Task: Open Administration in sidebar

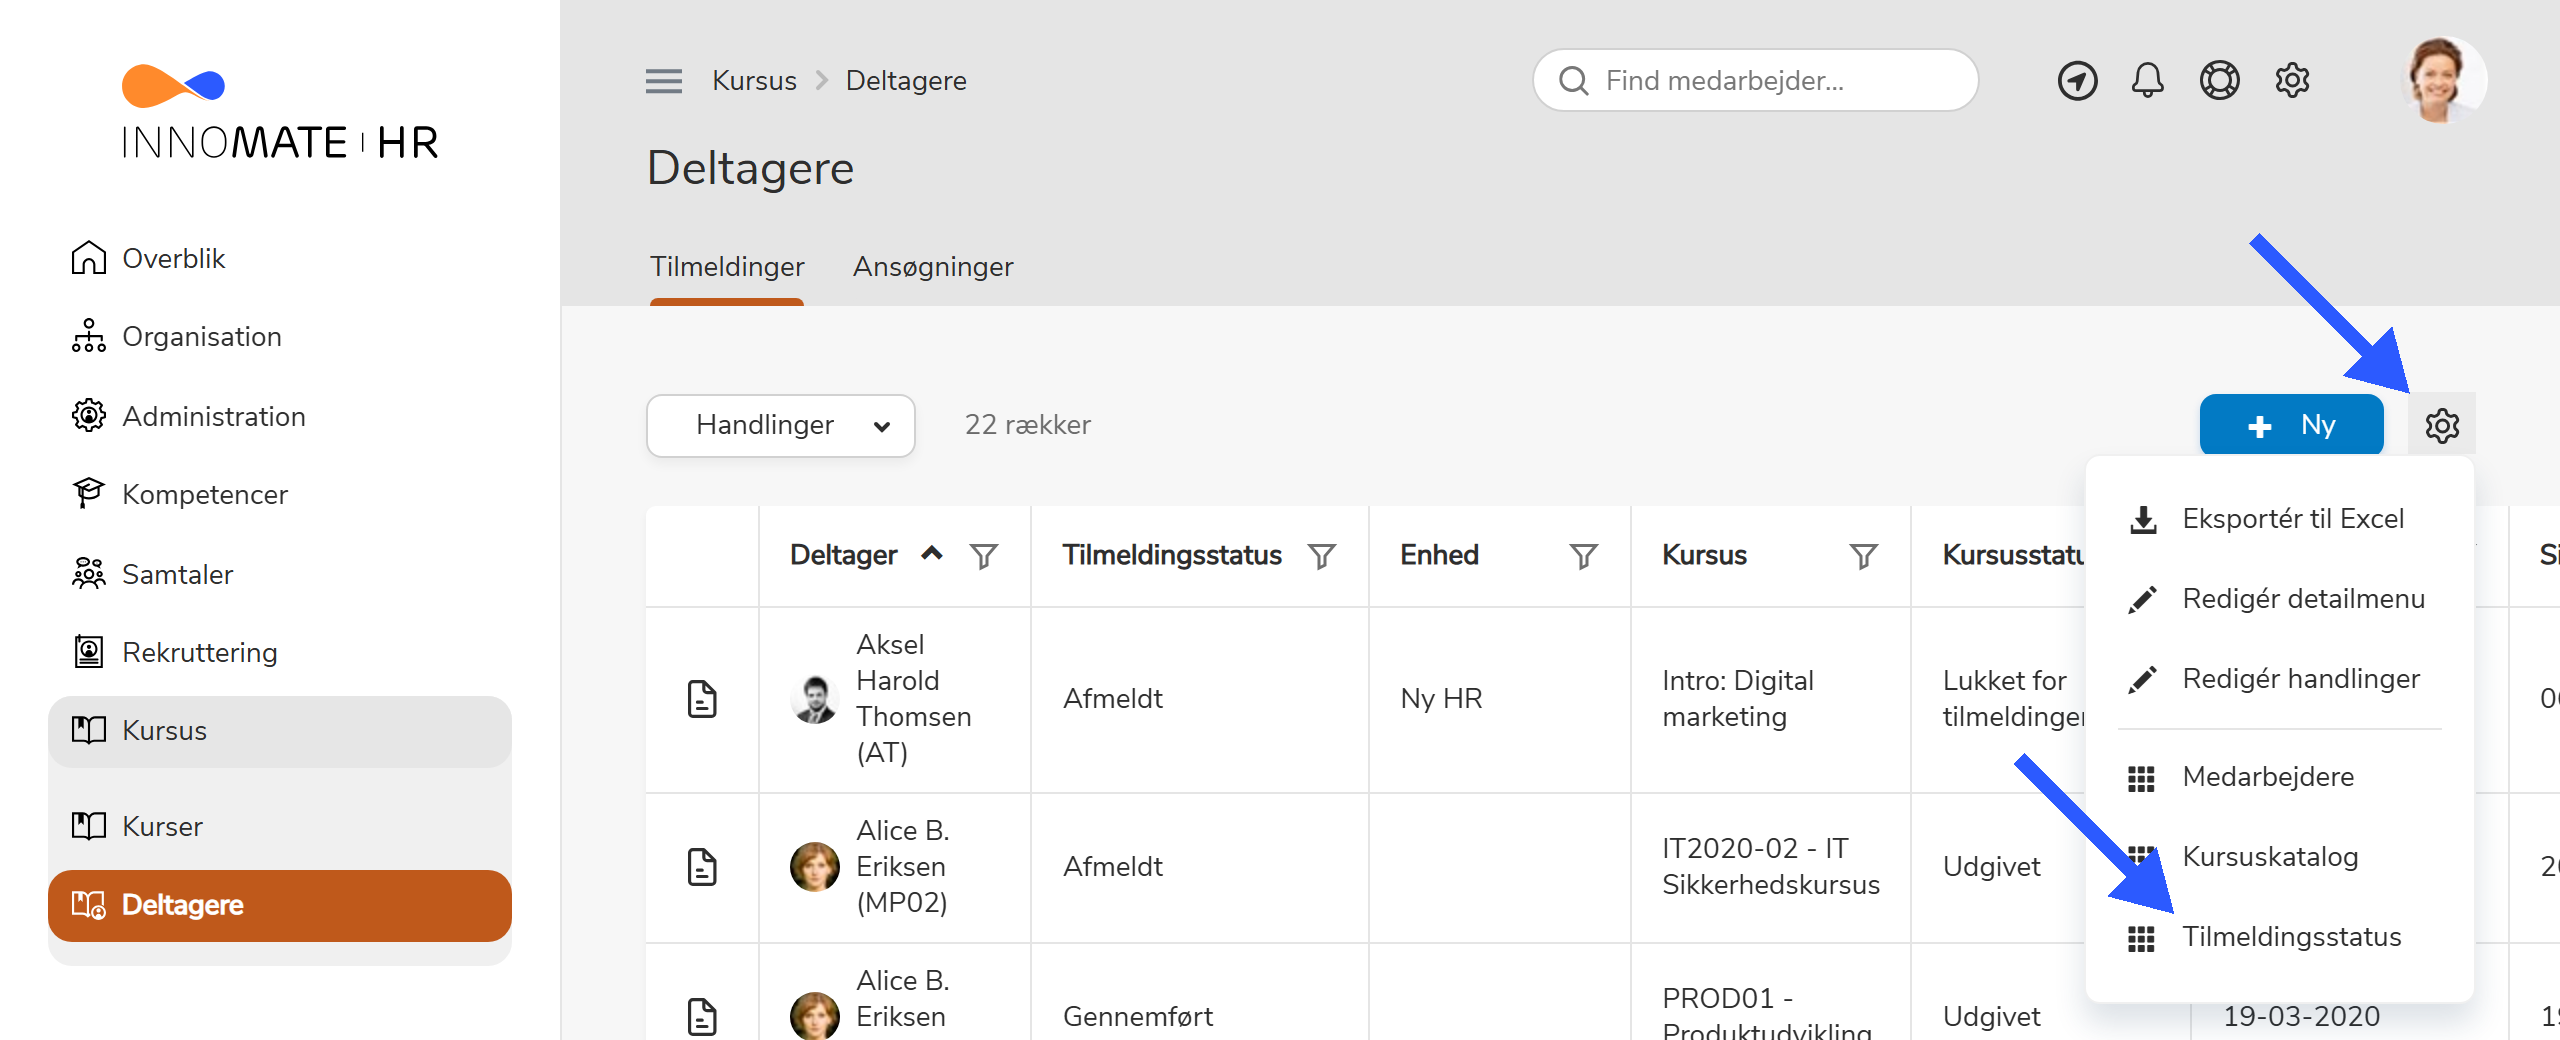Action: click(x=280, y=416)
